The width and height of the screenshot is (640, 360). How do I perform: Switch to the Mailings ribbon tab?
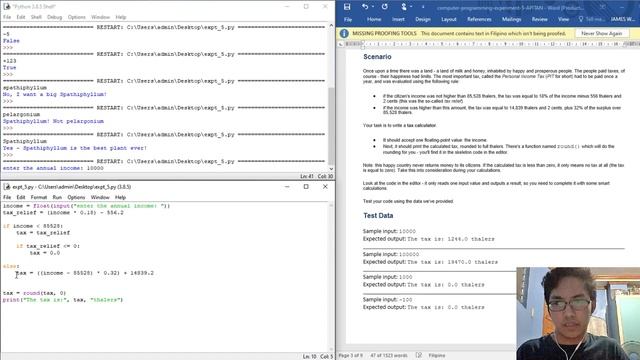511,19
